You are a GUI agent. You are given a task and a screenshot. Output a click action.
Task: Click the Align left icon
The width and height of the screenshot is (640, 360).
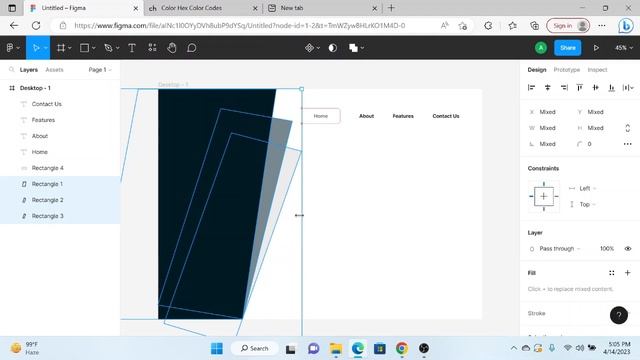coord(531,87)
